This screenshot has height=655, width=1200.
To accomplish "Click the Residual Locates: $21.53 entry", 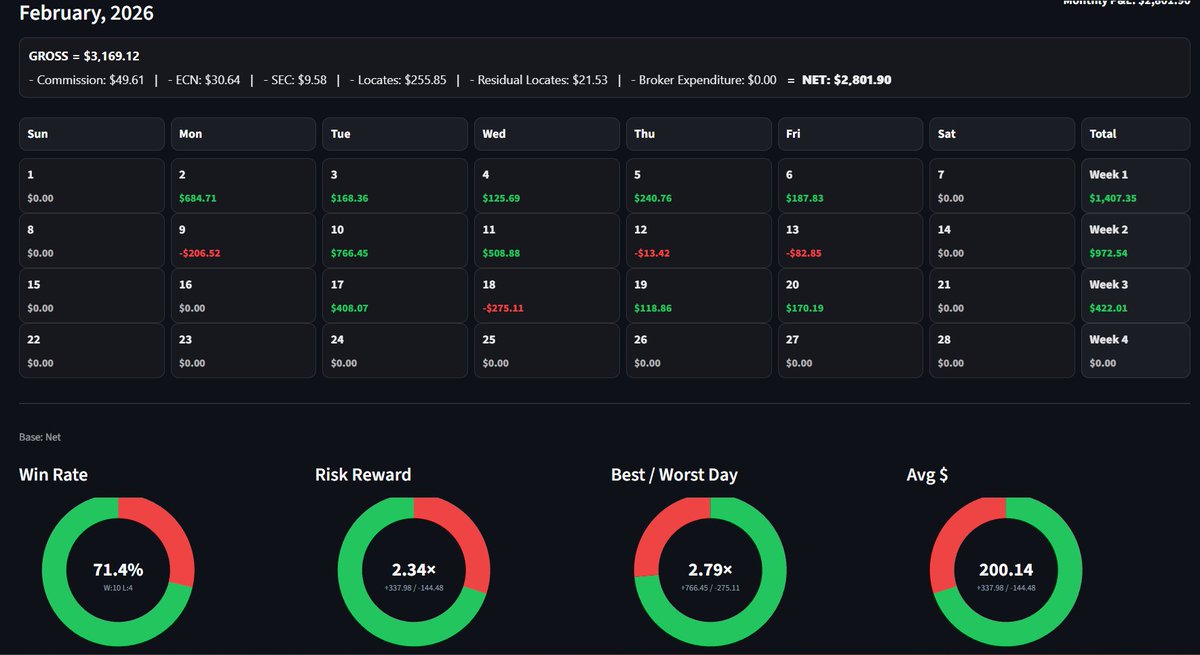I will 538,79.
